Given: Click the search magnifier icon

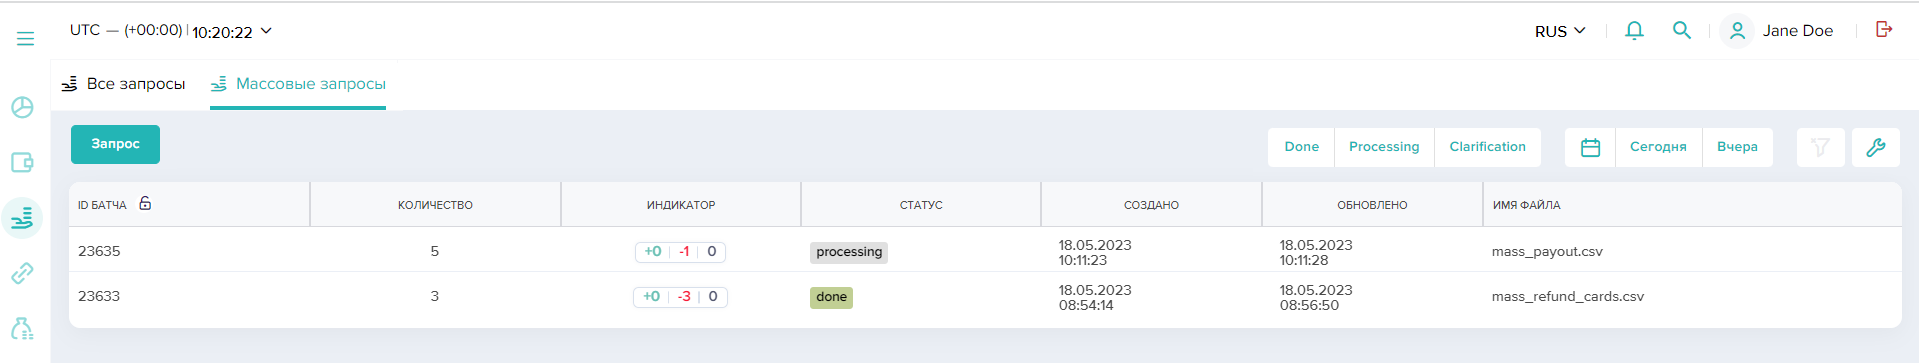Looking at the screenshot, I should tap(1682, 30).
